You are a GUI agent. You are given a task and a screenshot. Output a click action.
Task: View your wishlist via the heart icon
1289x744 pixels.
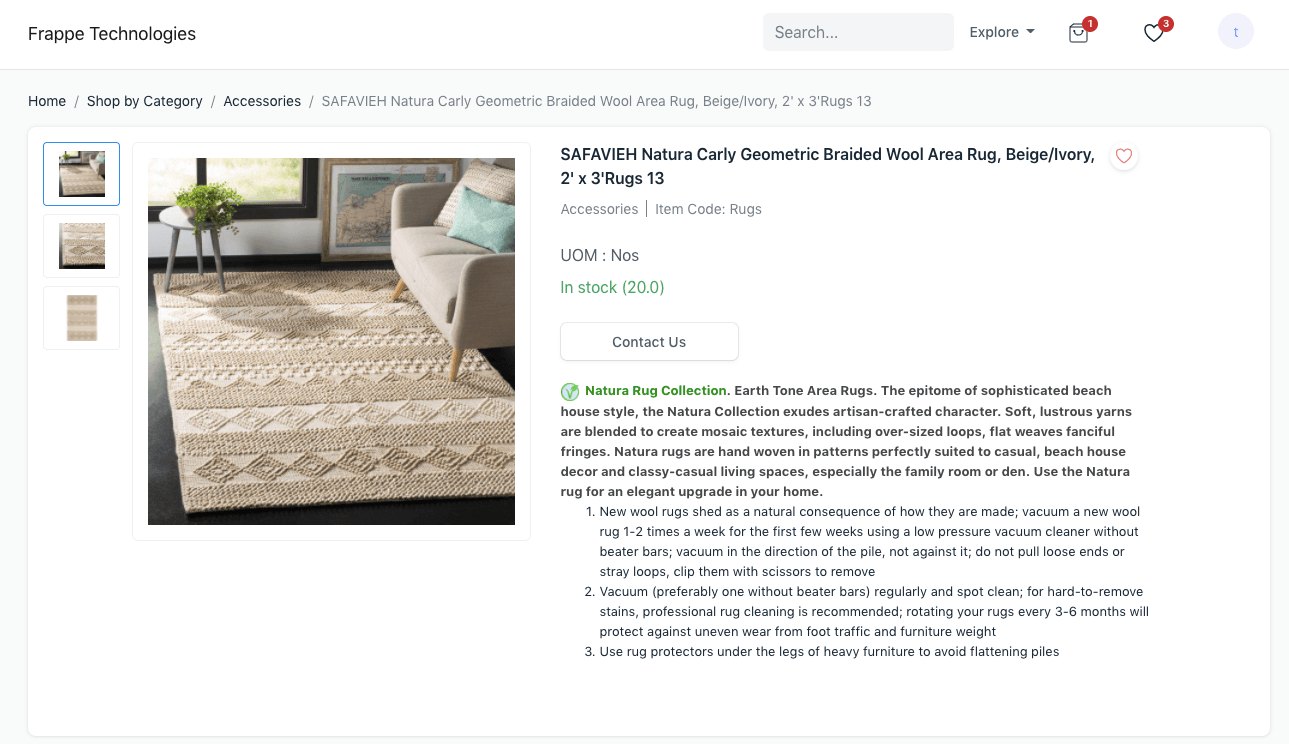(x=1153, y=32)
